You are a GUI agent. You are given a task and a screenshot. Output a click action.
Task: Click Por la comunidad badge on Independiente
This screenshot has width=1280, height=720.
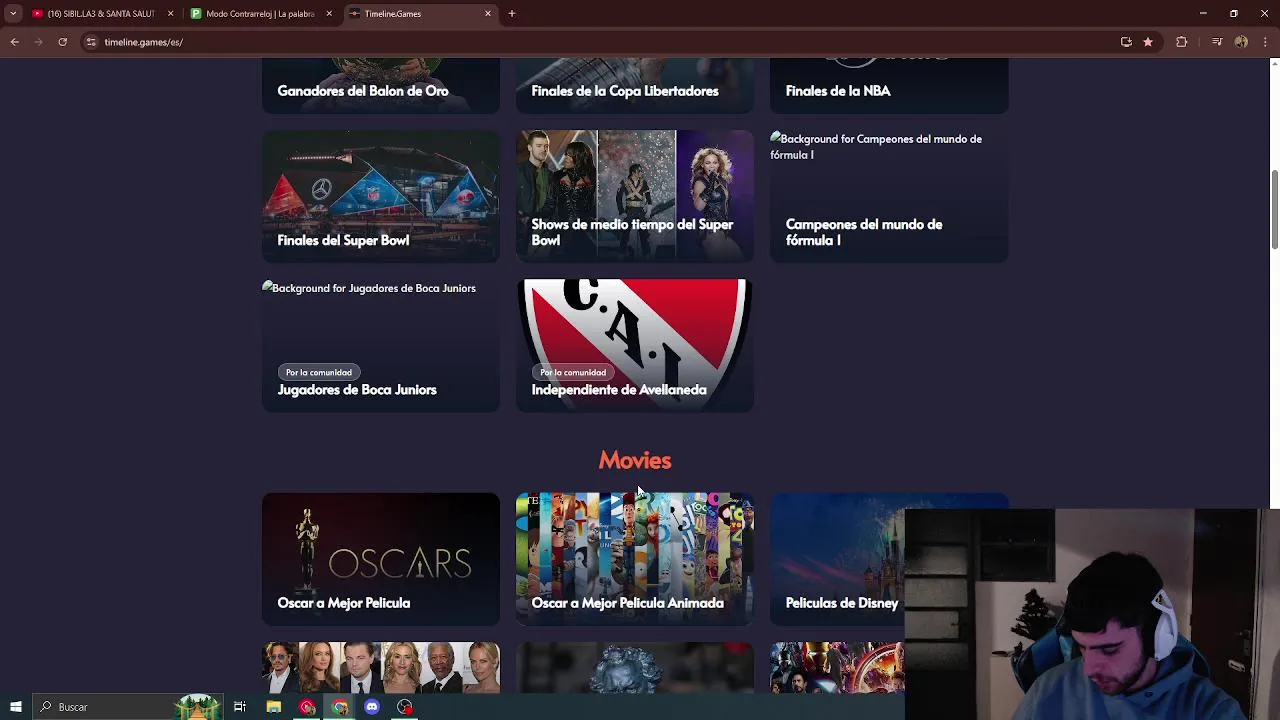[x=573, y=372]
